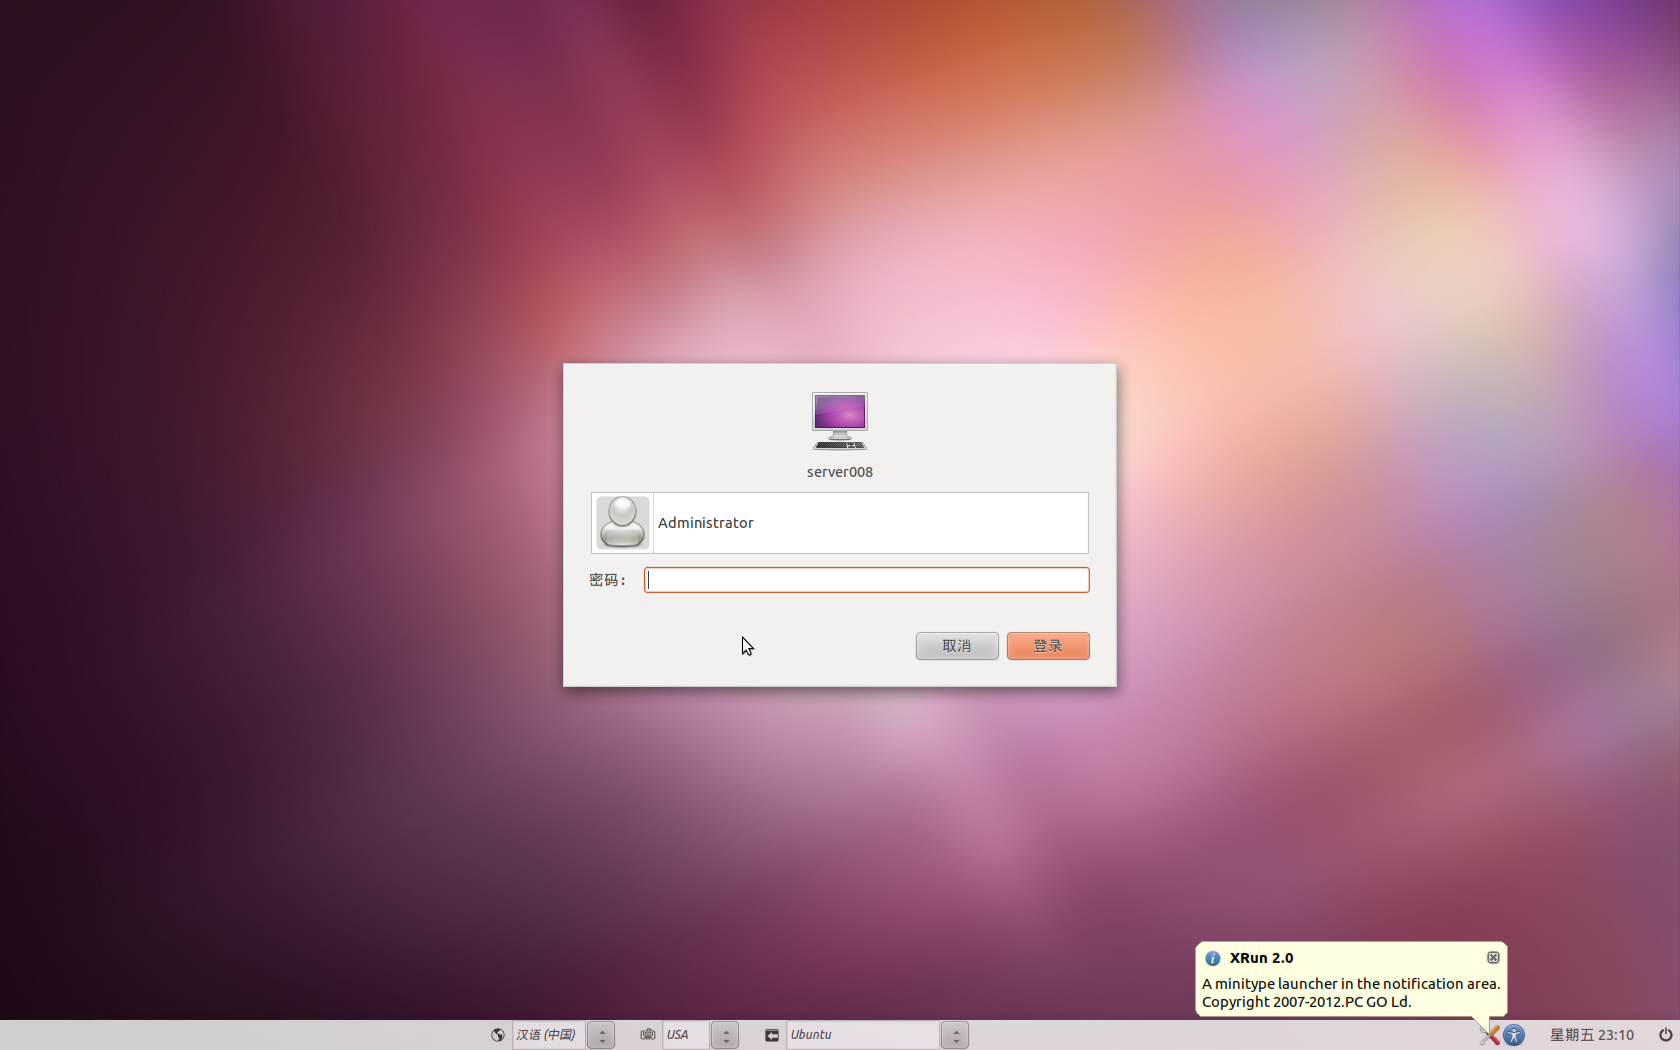Click the session type icon
The width and height of the screenshot is (1680, 1050).
point(772,1035)
